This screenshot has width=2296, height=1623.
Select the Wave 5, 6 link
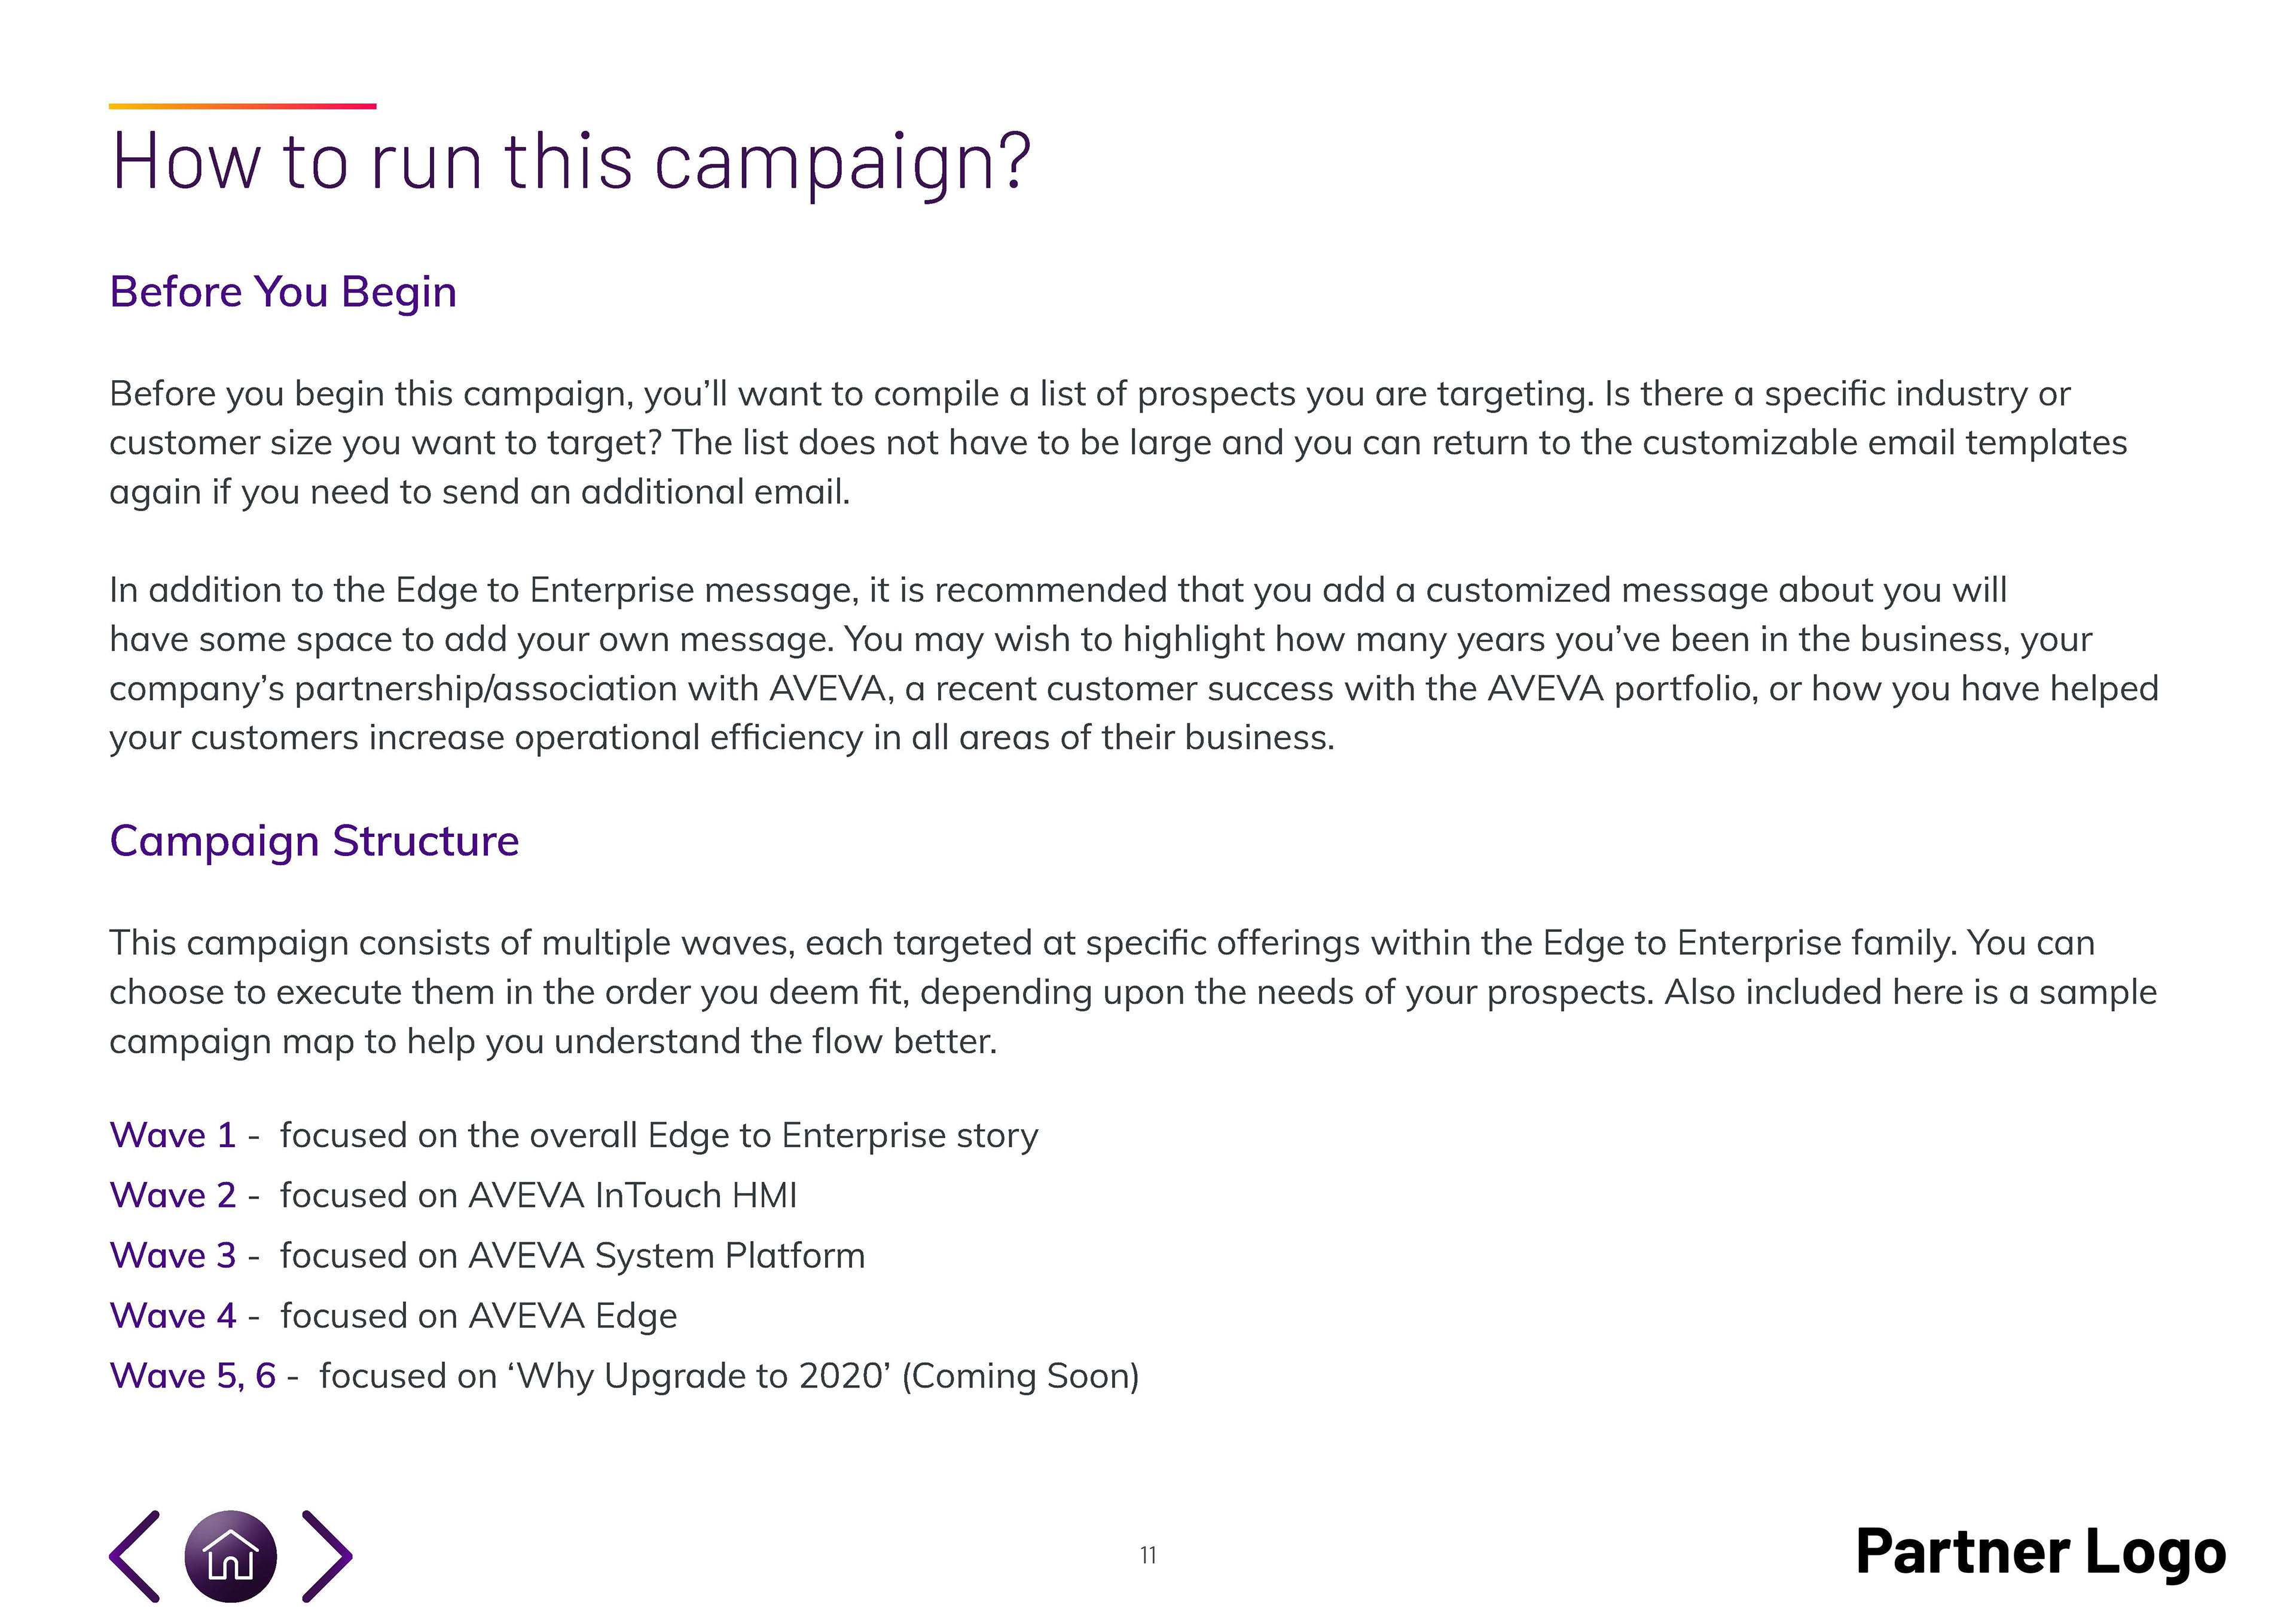coord(193,1375)
